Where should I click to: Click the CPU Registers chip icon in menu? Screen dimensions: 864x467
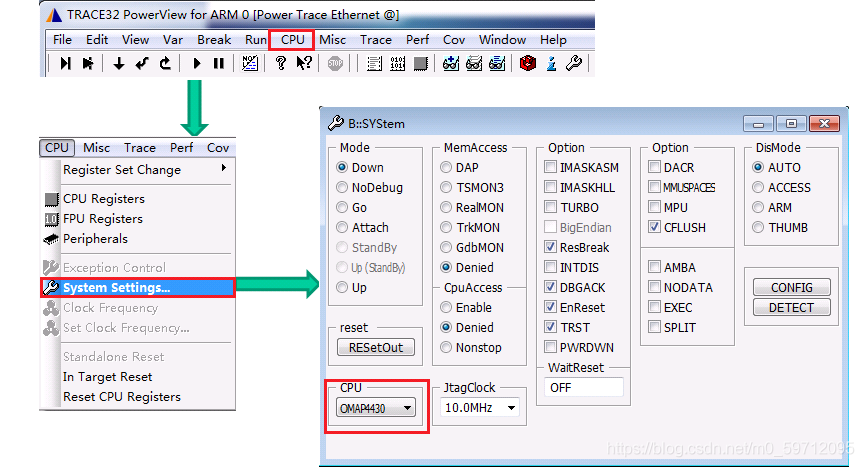pyautogui.click(x=51, y=199)
